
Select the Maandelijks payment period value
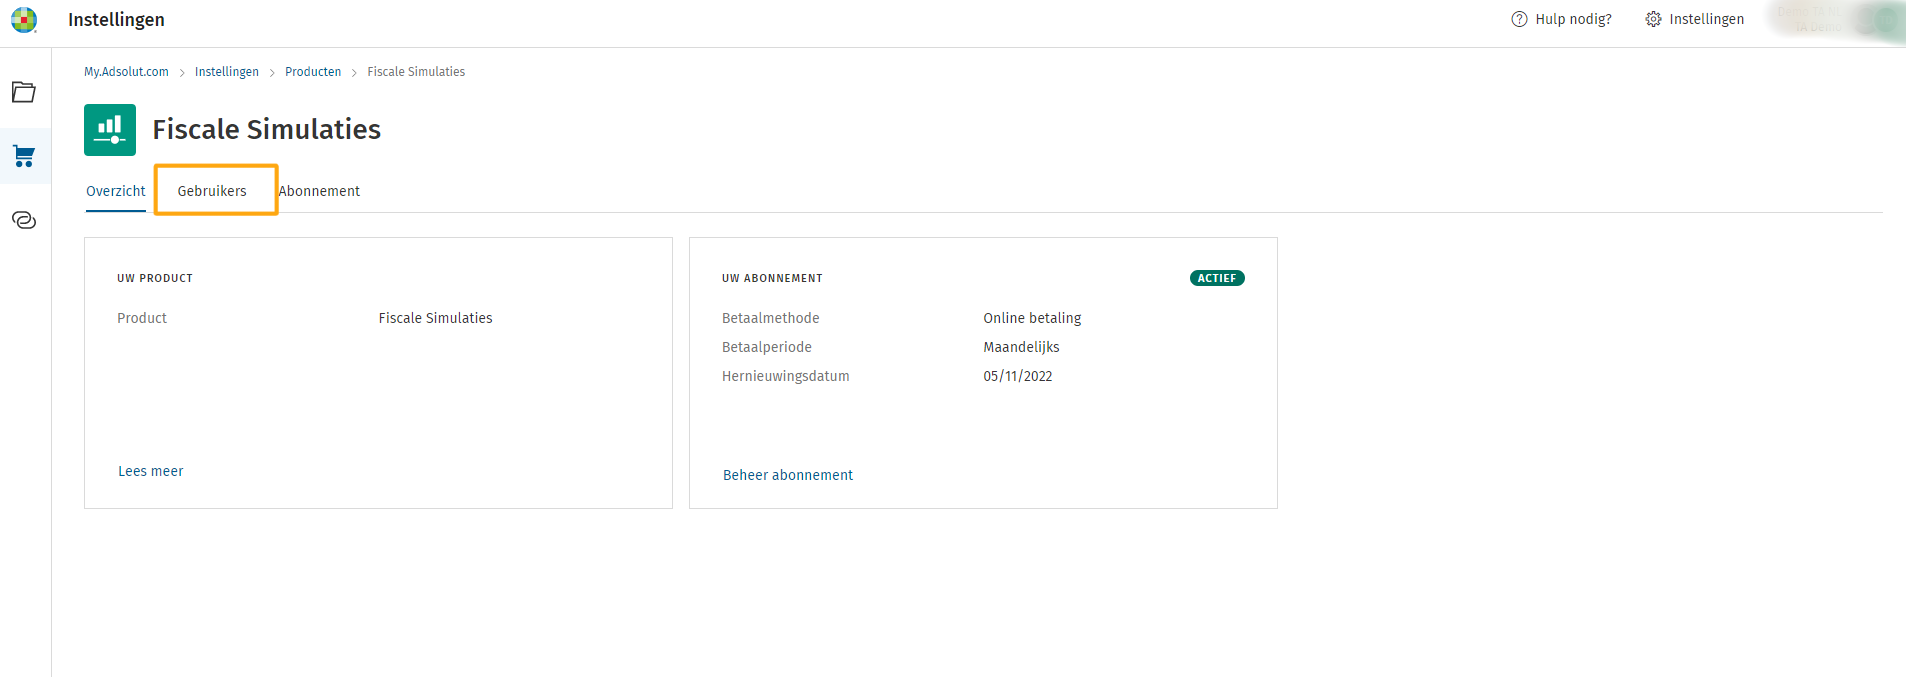1021,347
